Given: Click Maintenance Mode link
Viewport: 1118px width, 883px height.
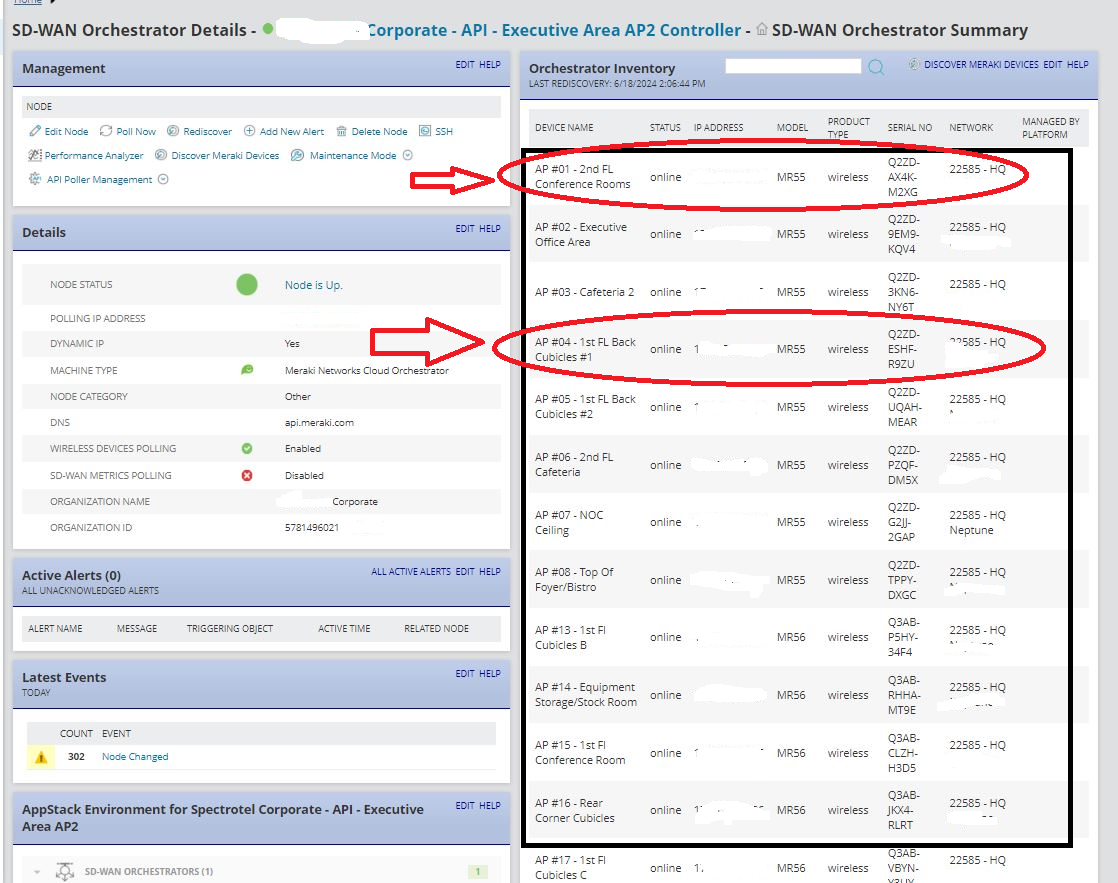Looking at the screenshot, I should (x=353, y=155).
